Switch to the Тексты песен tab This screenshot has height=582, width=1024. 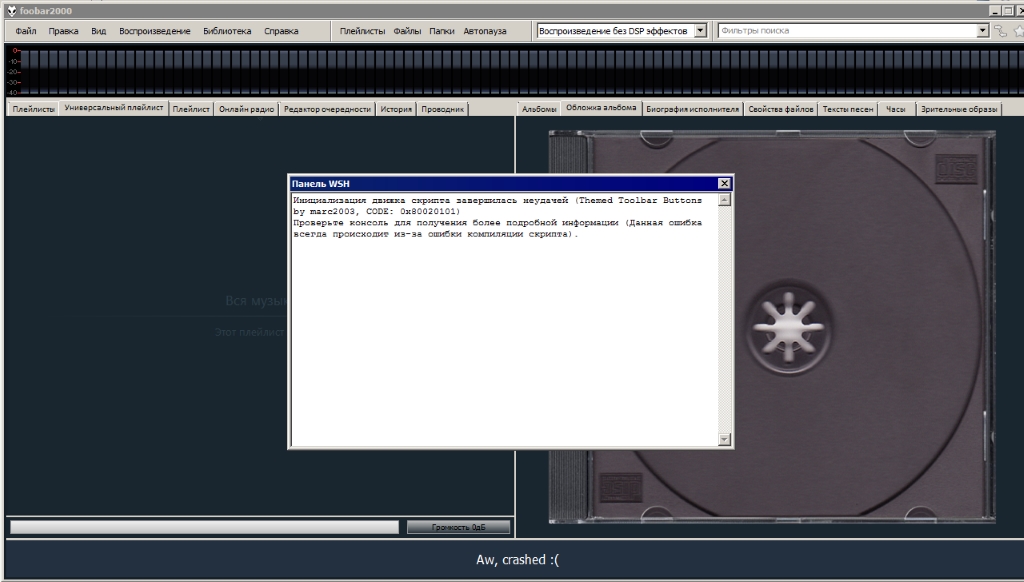pyautogui.click(x=848, y=109)
